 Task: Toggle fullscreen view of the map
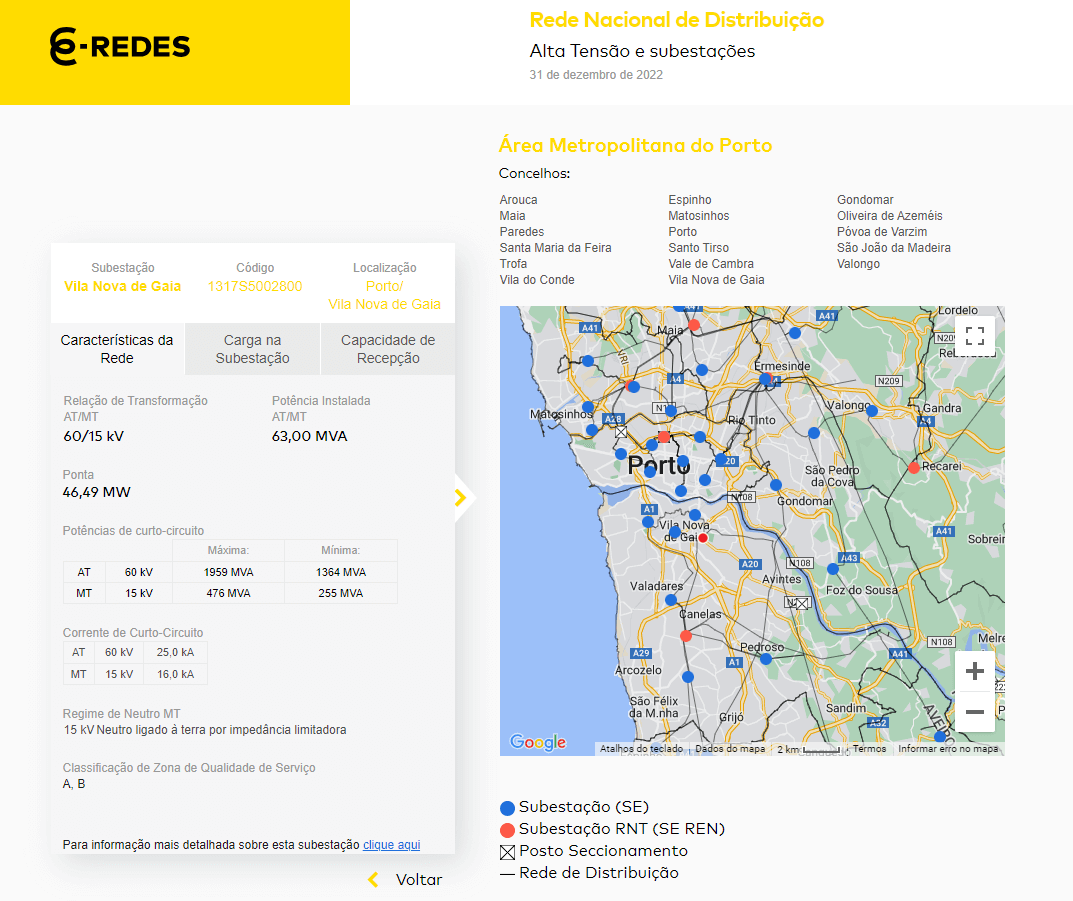(x=975, y=337)
